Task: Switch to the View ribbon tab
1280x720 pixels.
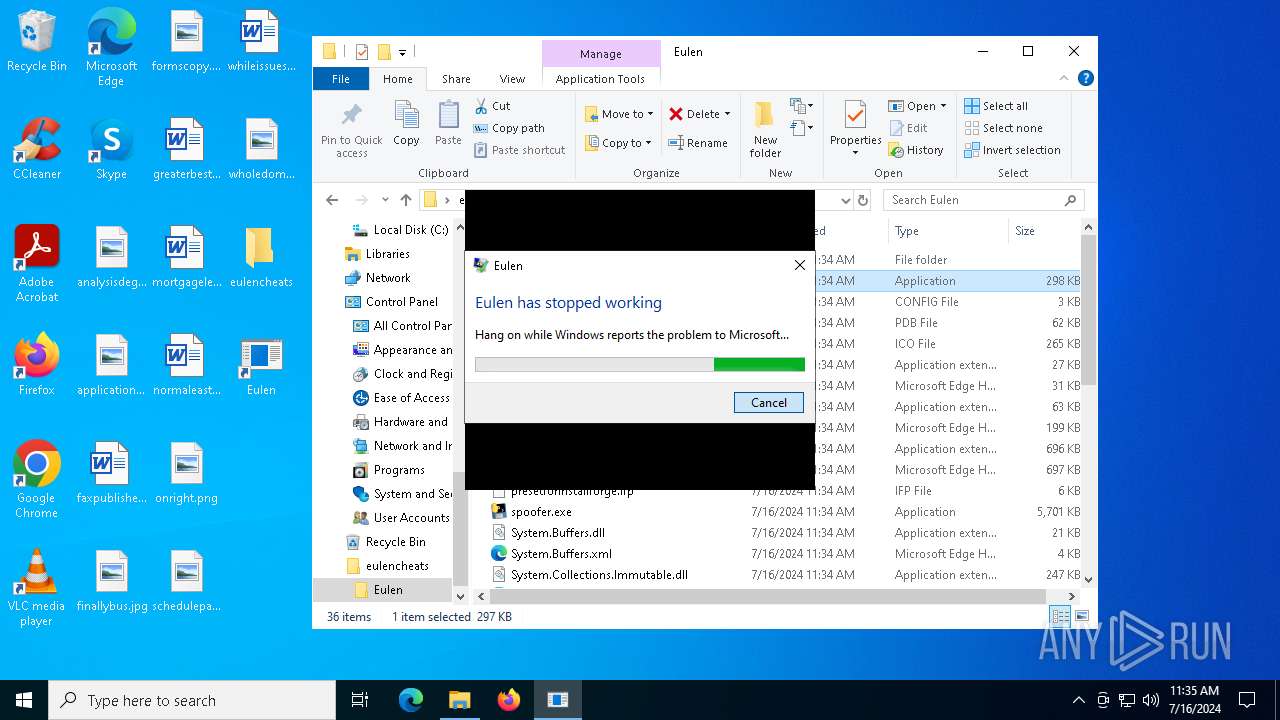Action: [512, 79]
